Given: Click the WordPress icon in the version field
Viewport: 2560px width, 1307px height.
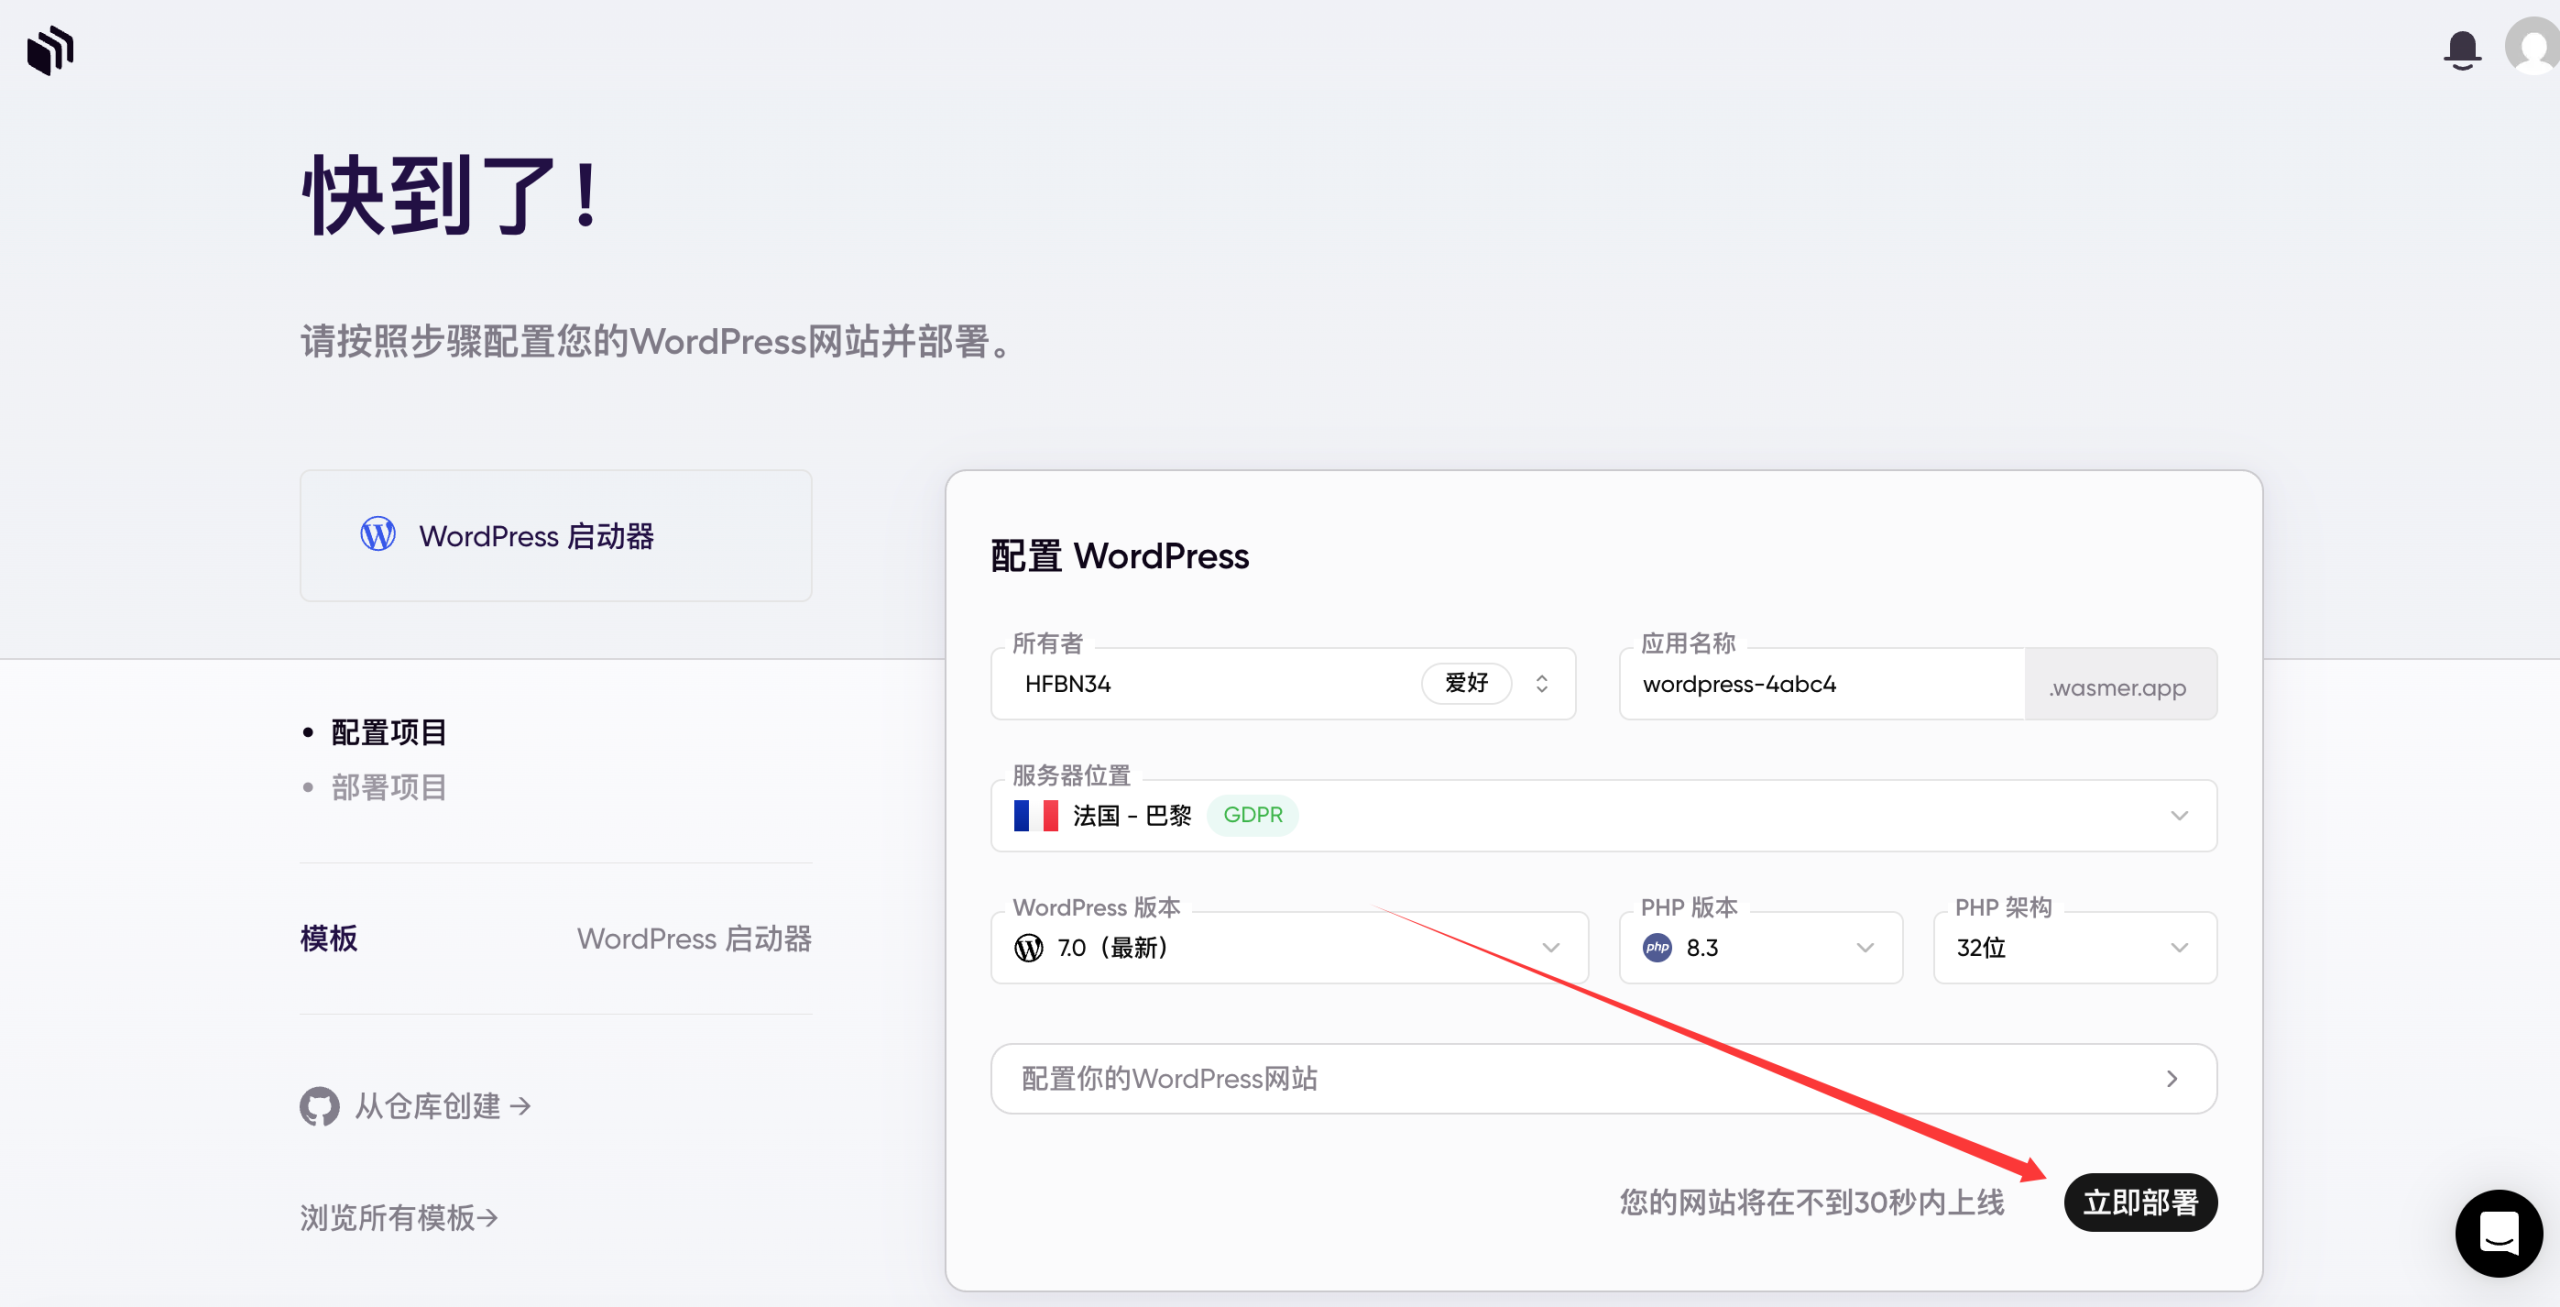Looking at the screenshot, I should 1029,948.
